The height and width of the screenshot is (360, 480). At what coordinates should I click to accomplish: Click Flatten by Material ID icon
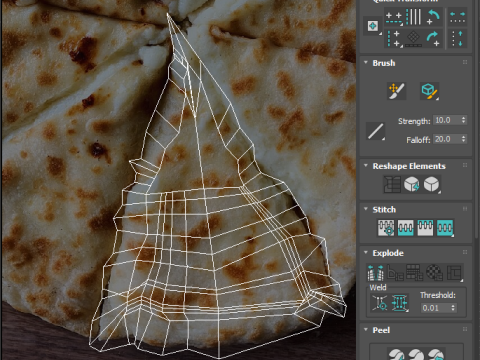tap(434, 272)
